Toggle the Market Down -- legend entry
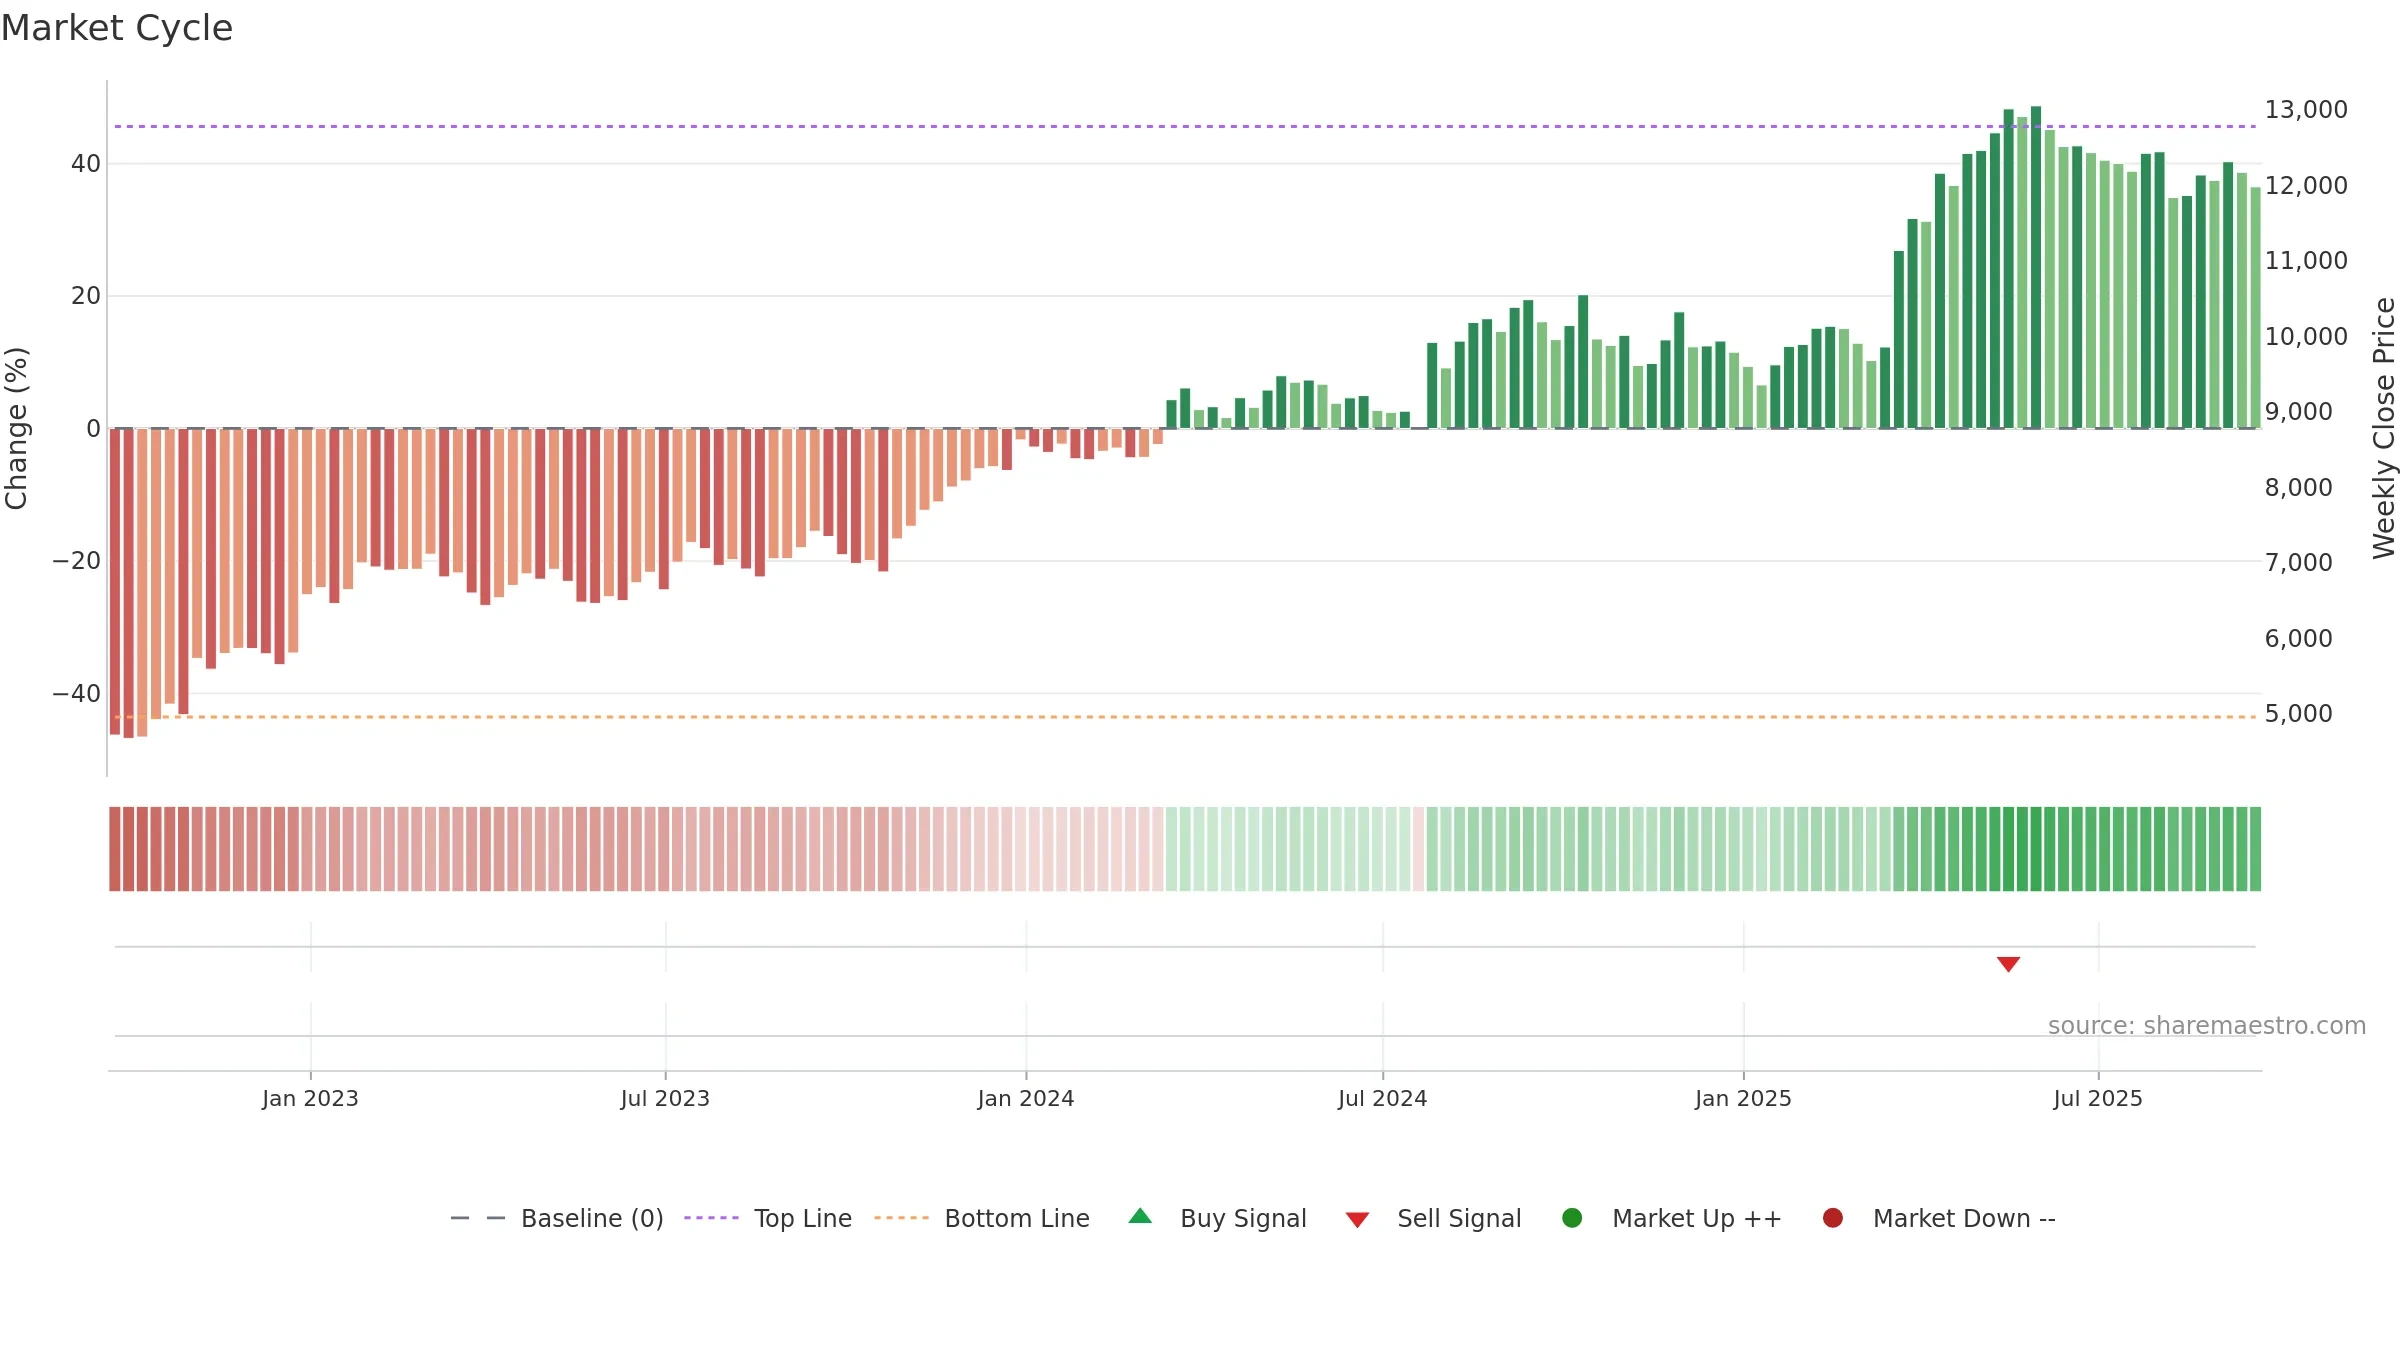2400x1350 pixels. pos(1938,1218)
